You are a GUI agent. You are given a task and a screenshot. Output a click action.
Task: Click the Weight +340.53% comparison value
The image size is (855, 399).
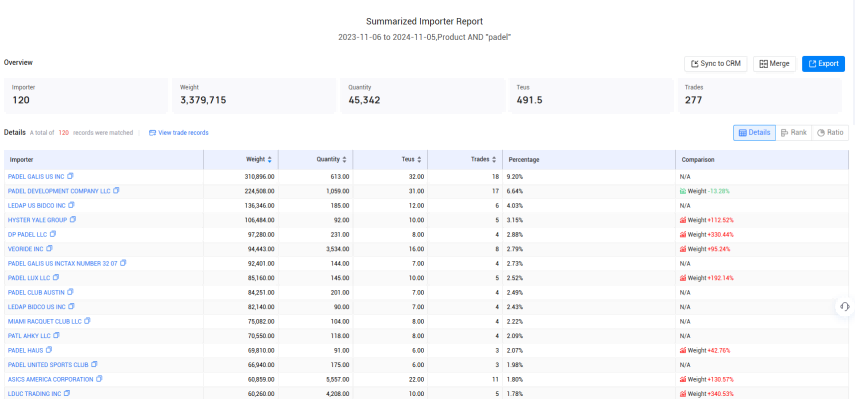point(711,393)
